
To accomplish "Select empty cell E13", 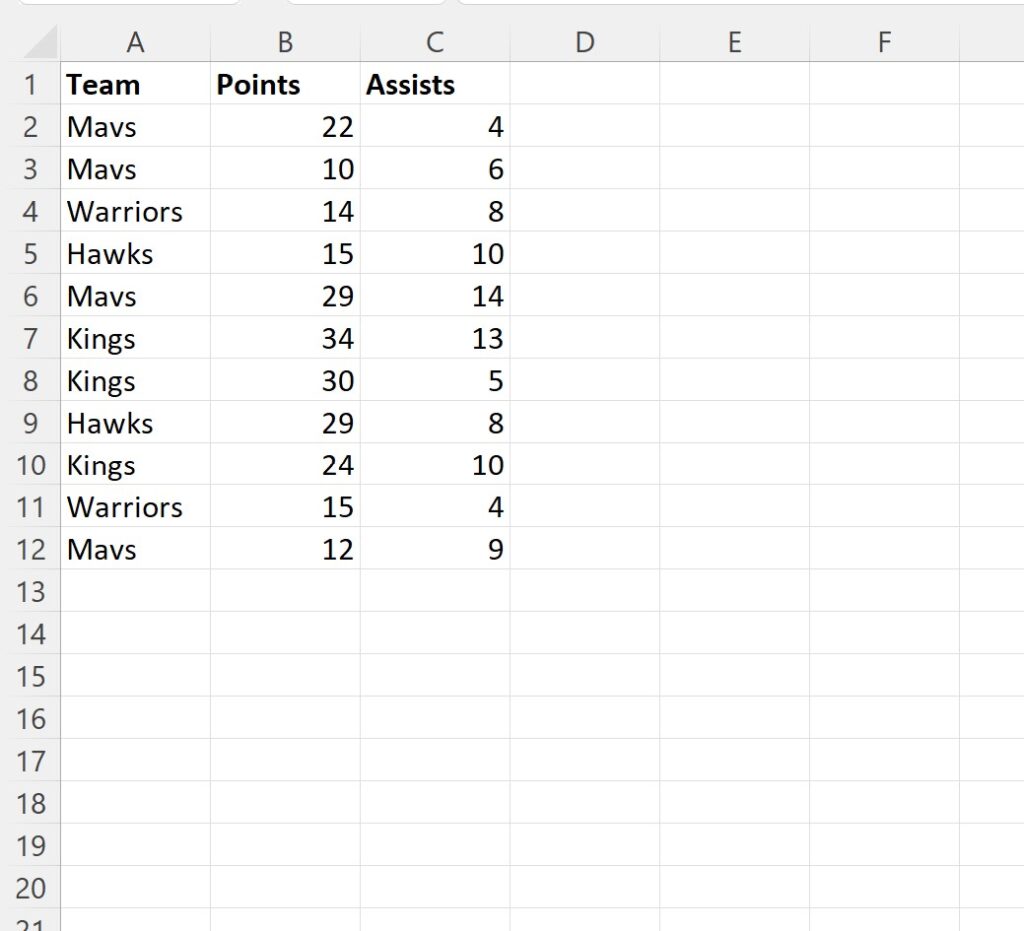I will [735, 592].
